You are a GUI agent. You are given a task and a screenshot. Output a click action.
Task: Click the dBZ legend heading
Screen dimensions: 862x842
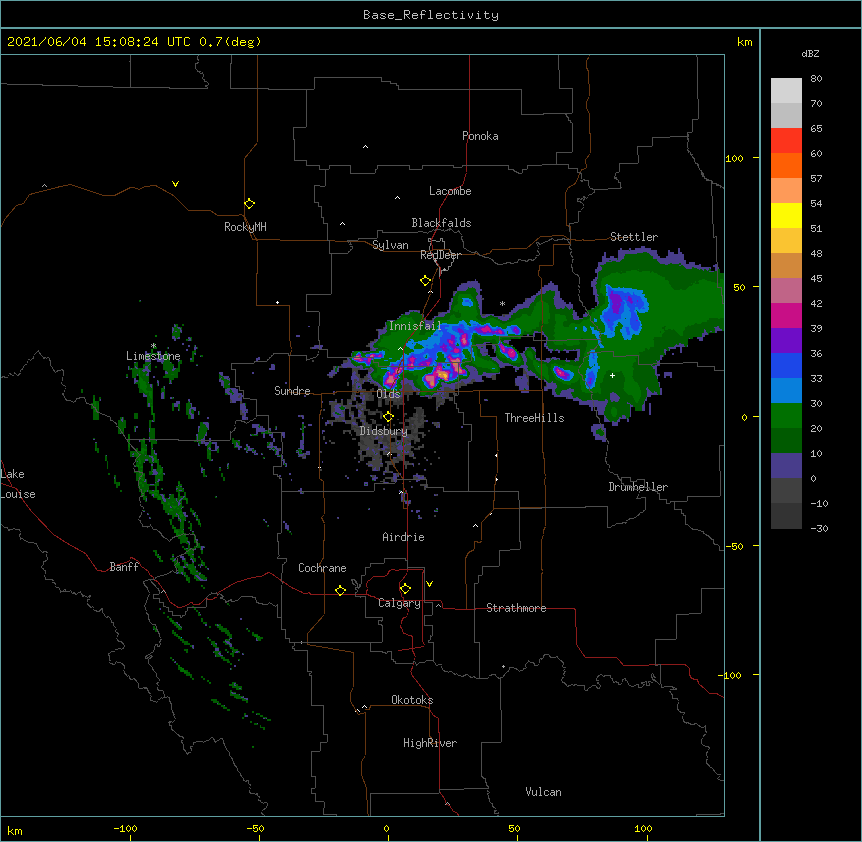pyautogui.click(x=810, y=53)
